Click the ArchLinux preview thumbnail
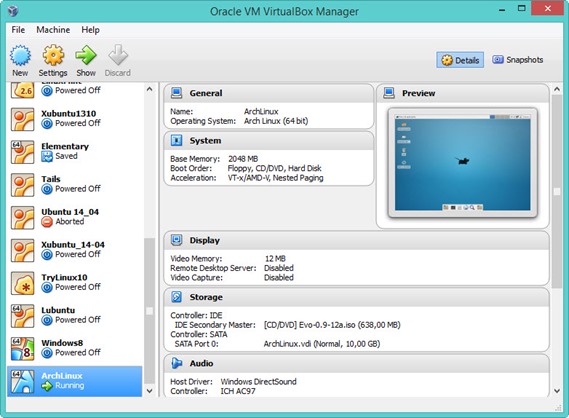Screen dimensions: 569x418 tap(463, 163)
